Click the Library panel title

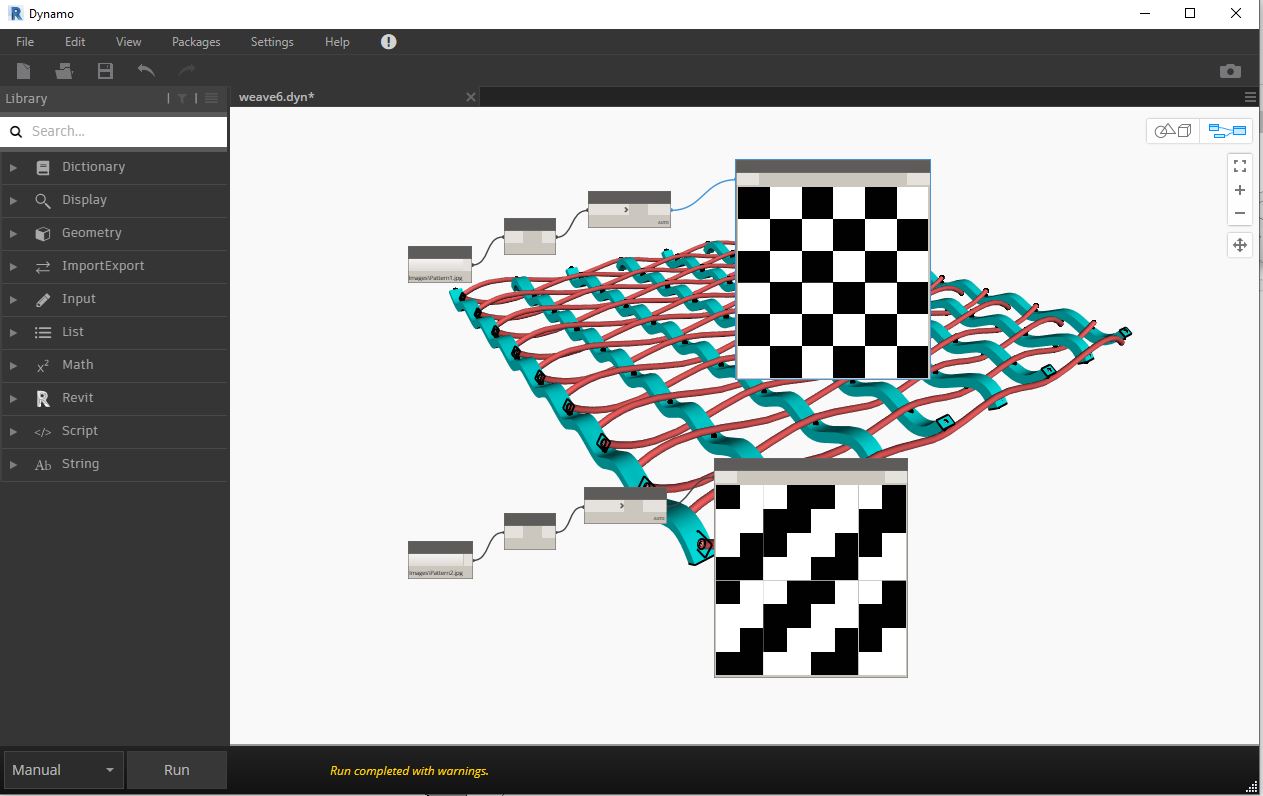pos(26,98)
